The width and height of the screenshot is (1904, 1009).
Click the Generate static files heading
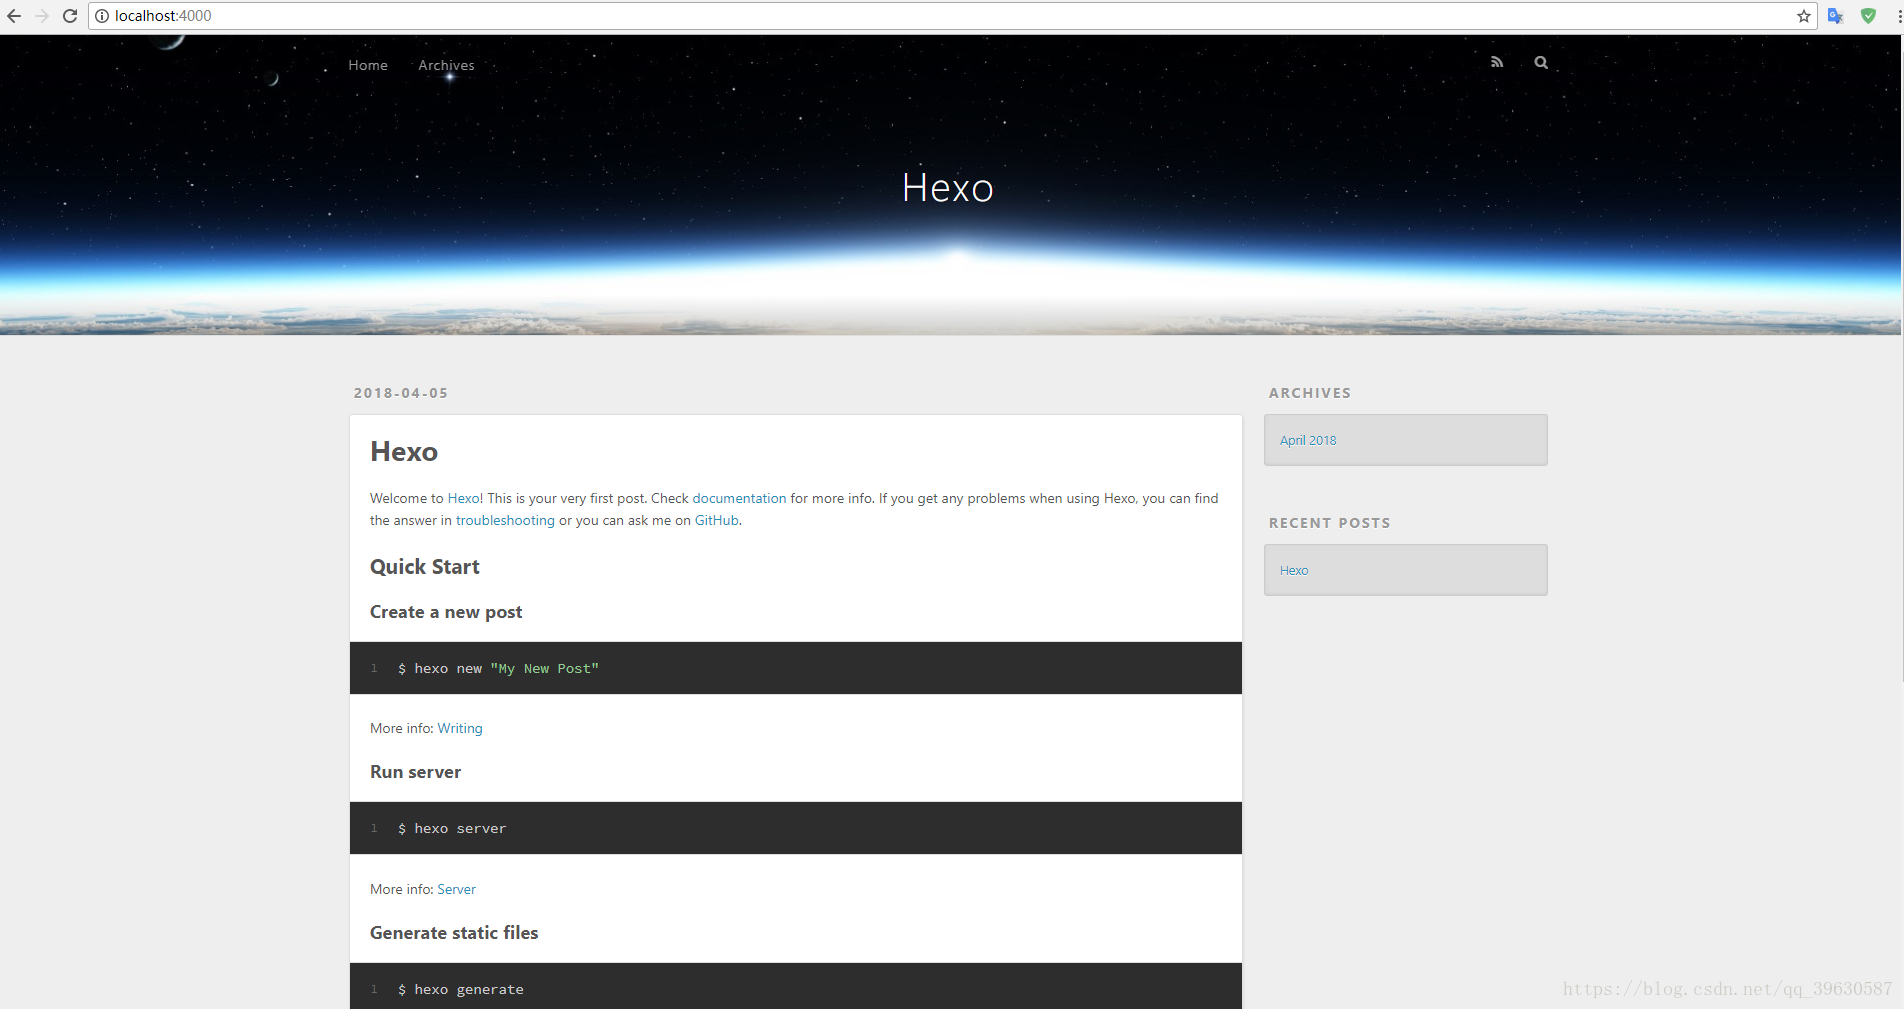454,933
